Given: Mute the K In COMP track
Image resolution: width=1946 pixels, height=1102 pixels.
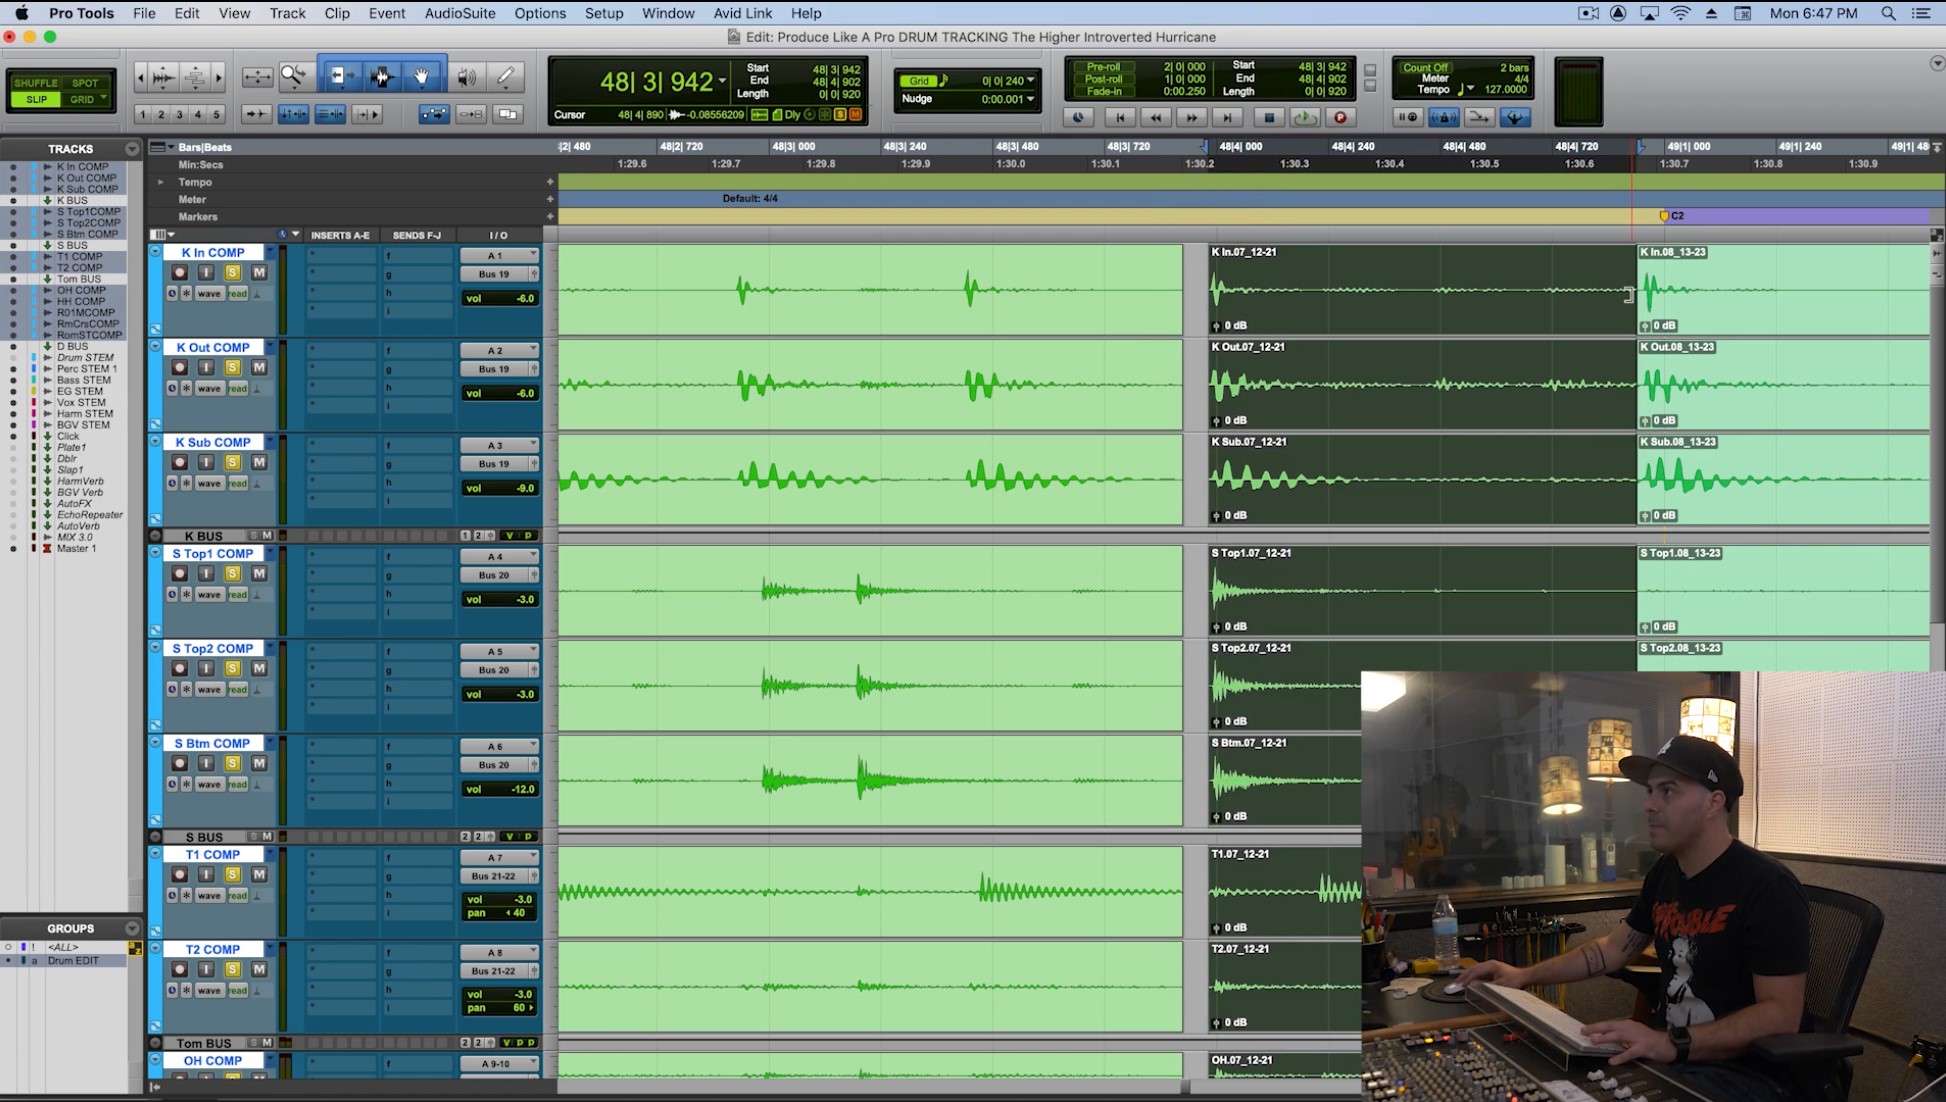Looking at the screenshot, I should [259, 272].
